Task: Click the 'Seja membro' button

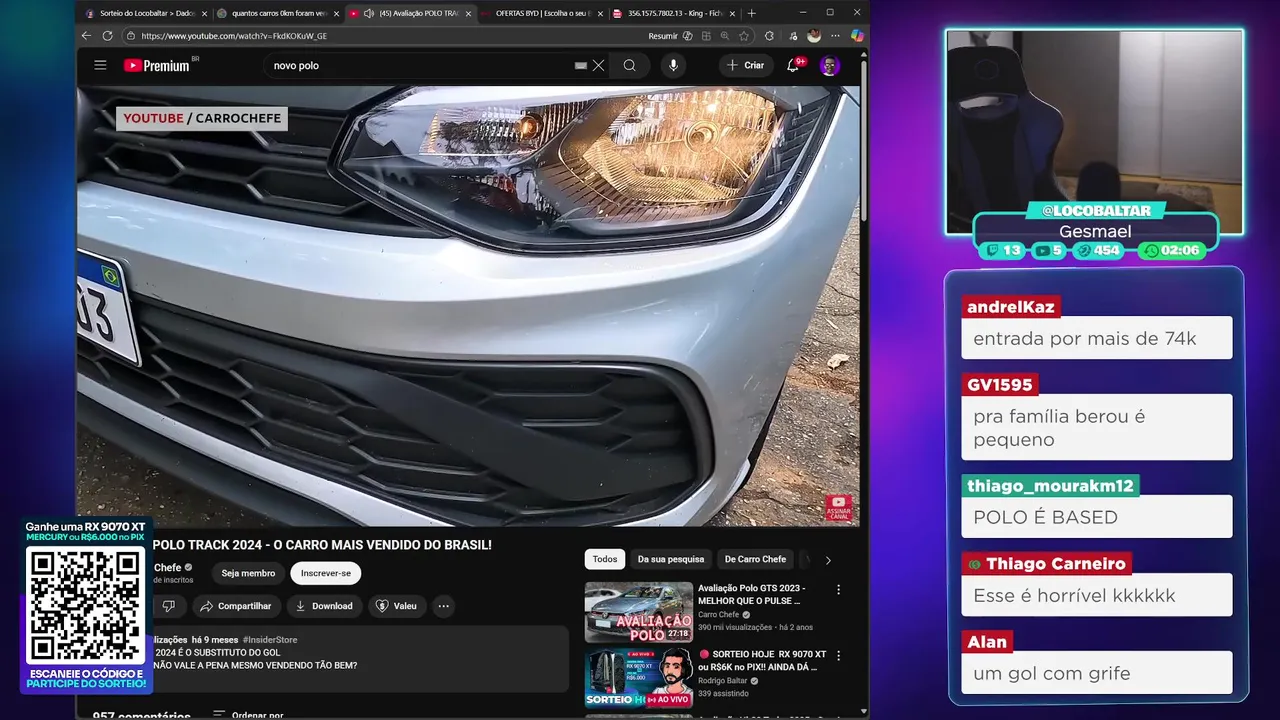Action: 248,573
